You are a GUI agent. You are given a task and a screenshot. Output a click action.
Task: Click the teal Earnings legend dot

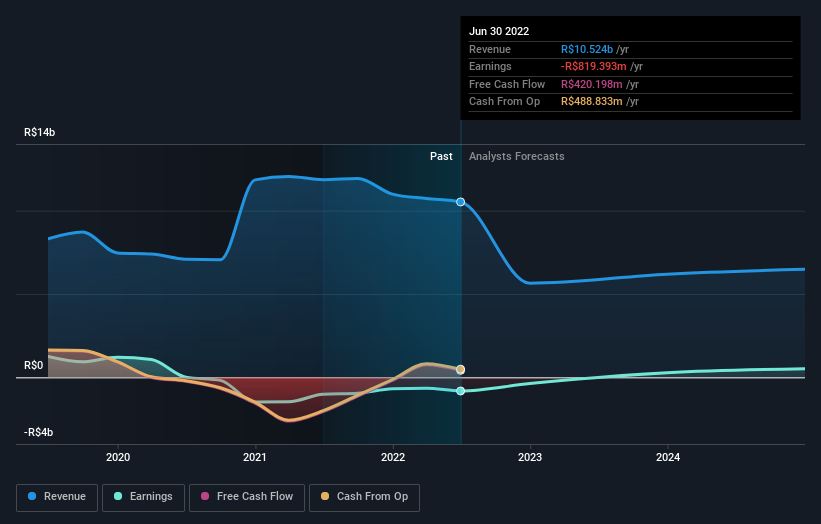118,496
